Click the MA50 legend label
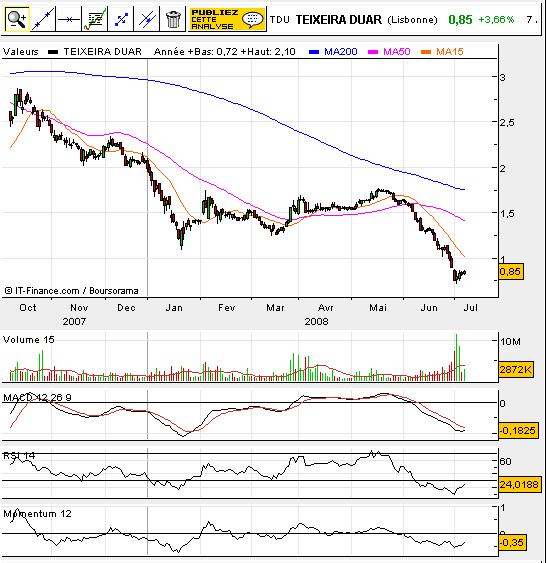Image resolution: width=548 pixels, height=563 pixels. 396,52
